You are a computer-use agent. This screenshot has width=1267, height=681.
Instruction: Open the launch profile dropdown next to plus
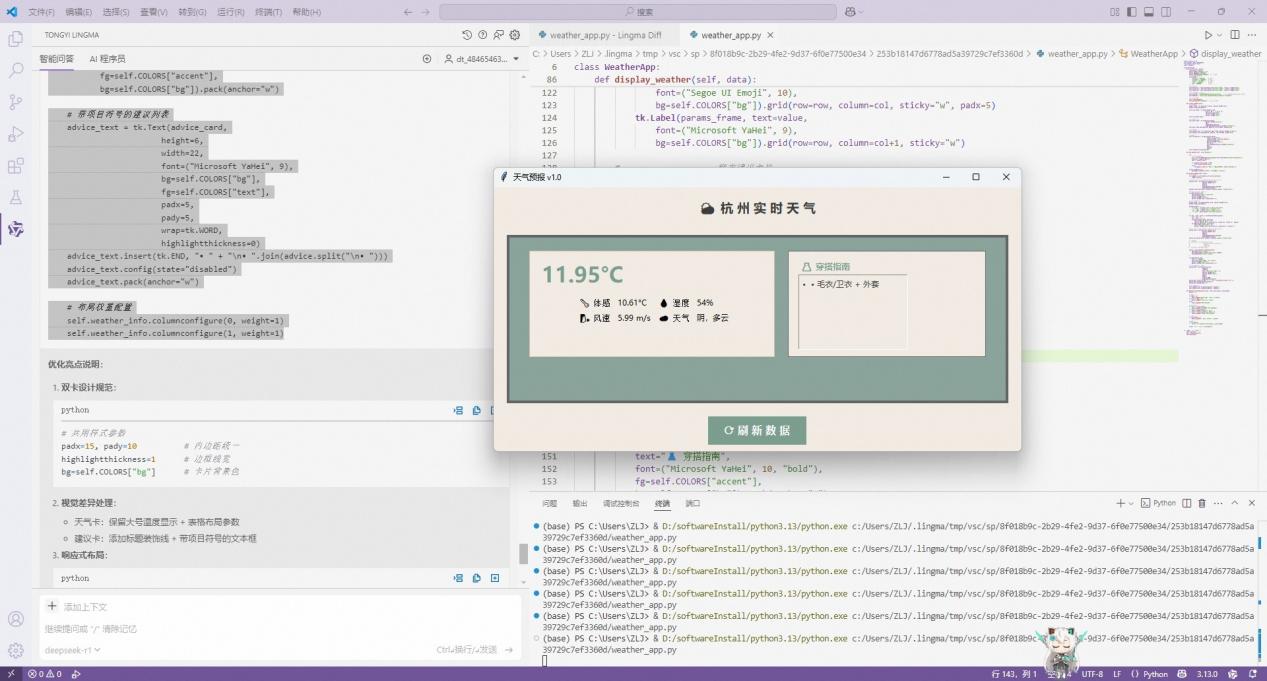[x=1131, y=503]
